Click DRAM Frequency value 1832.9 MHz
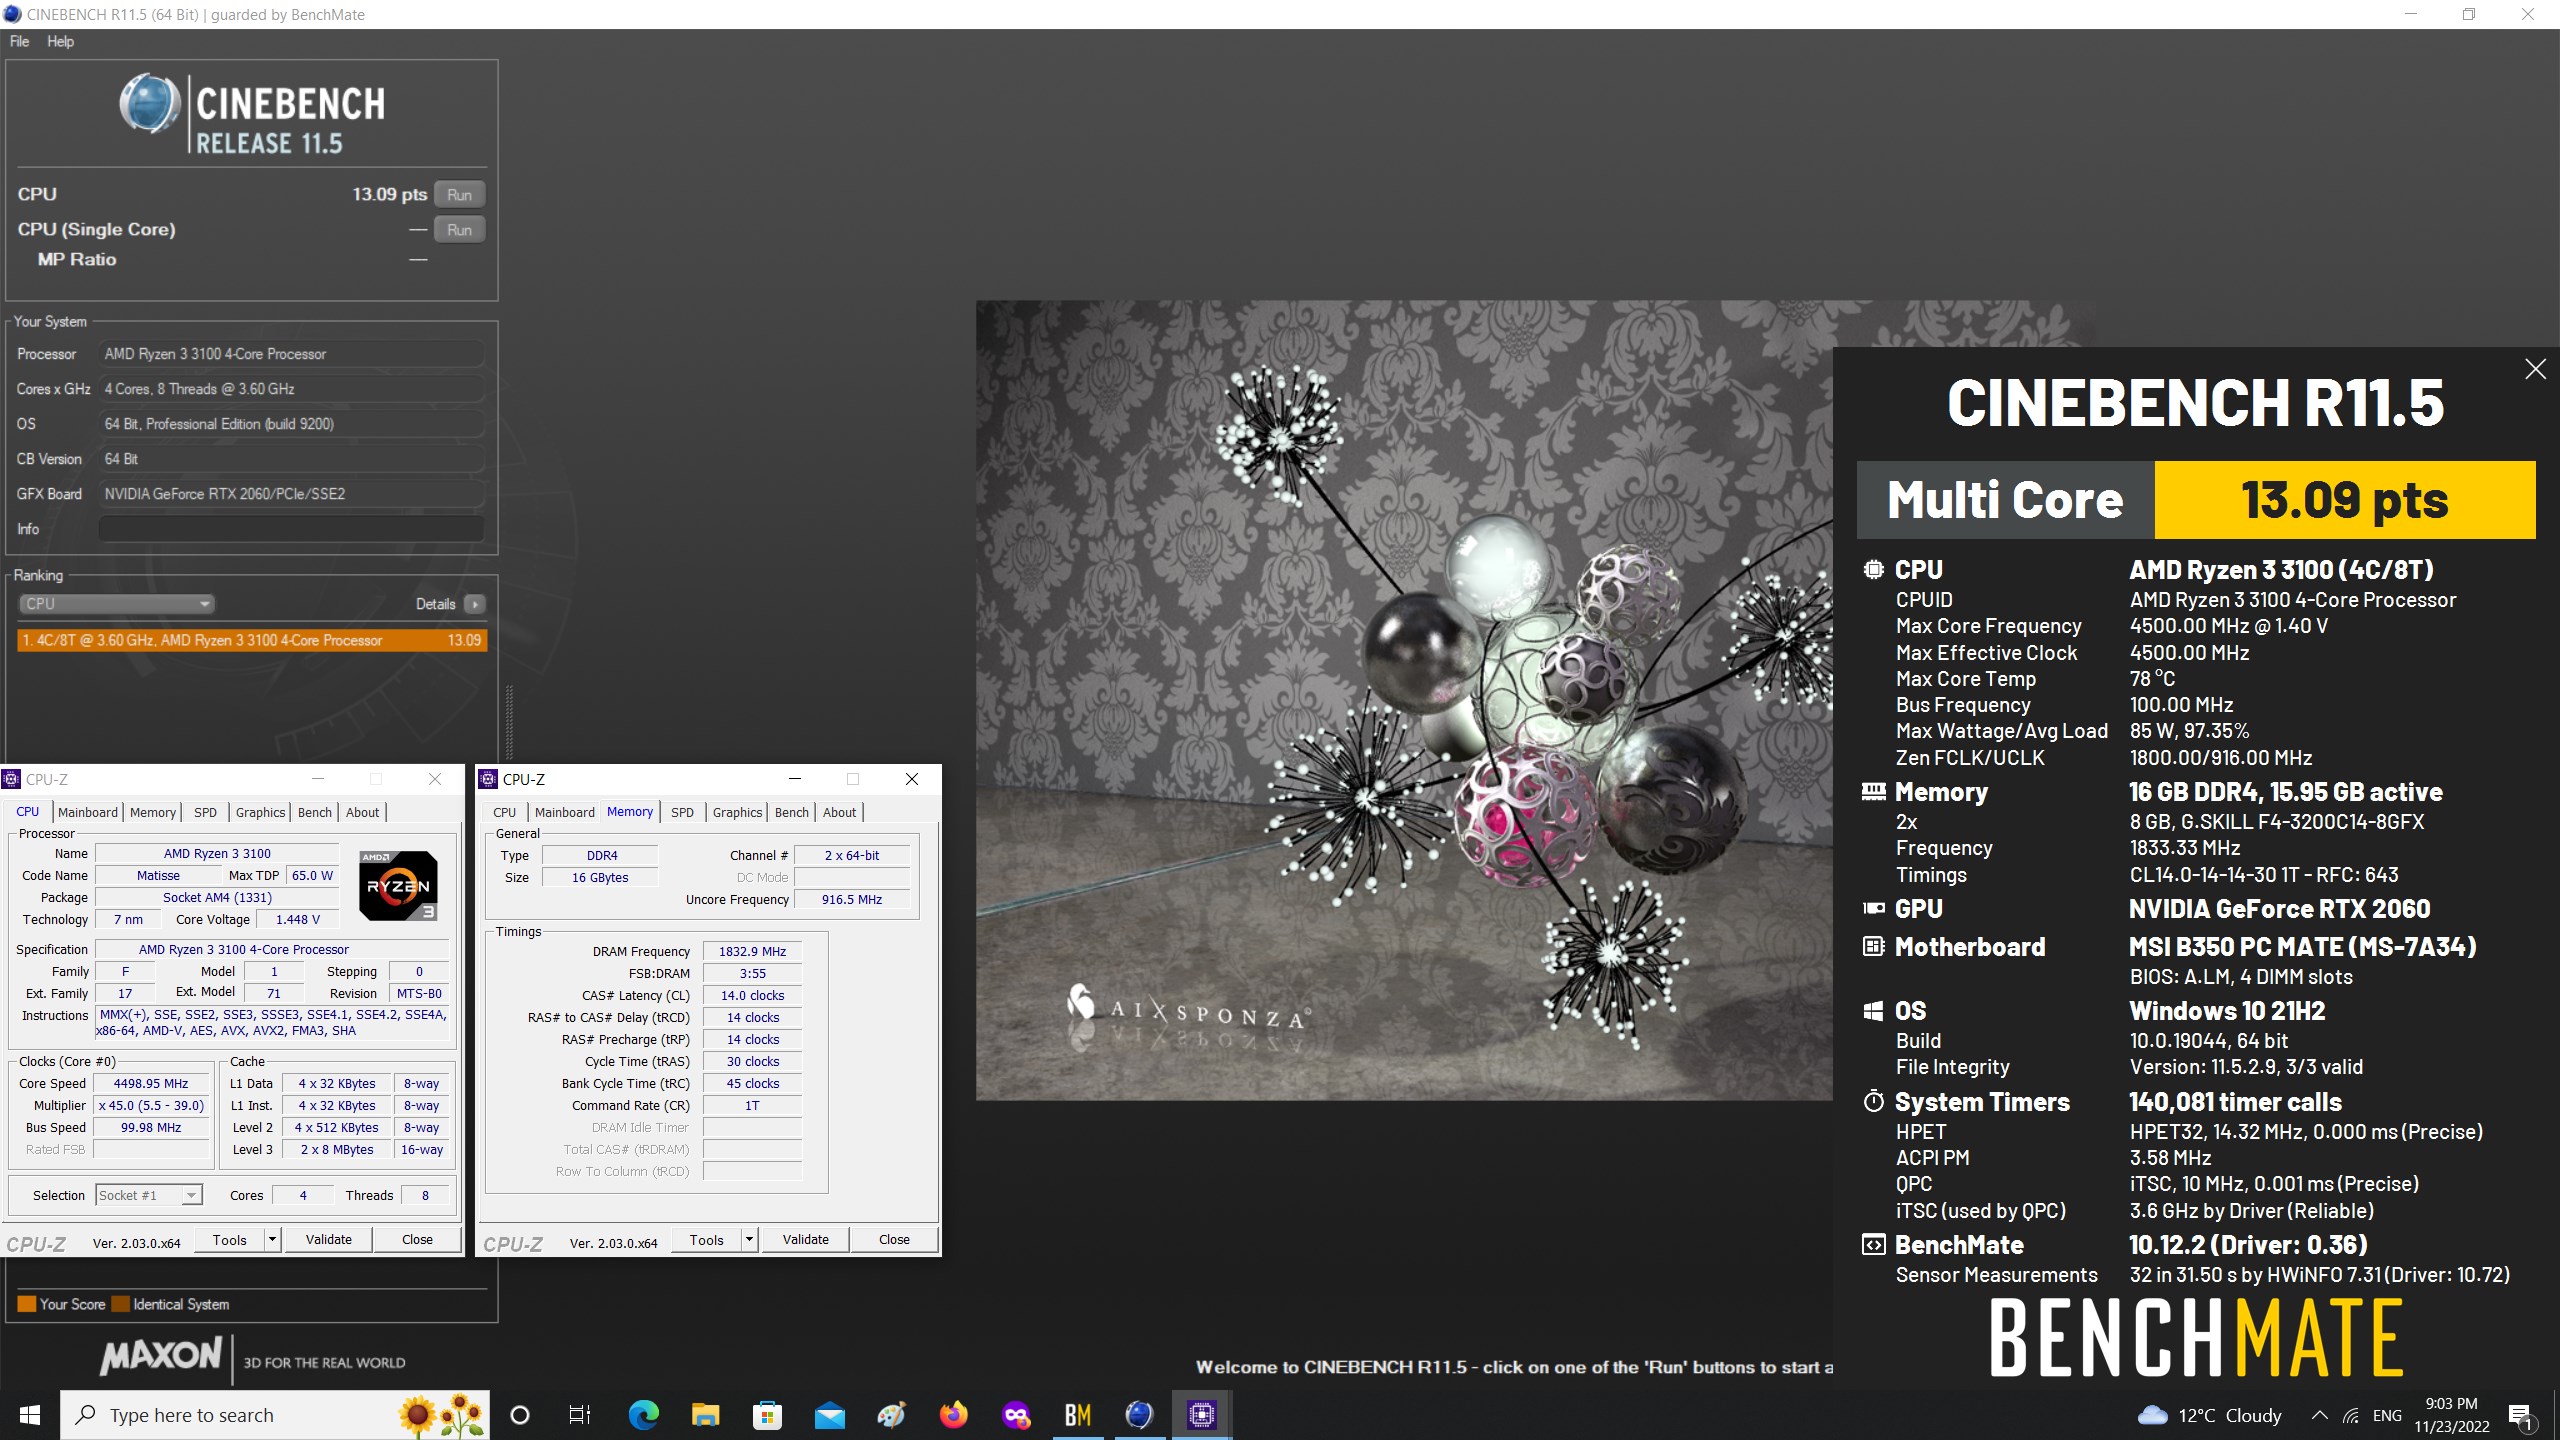The image size is (2560, 1440). point(752,951)
